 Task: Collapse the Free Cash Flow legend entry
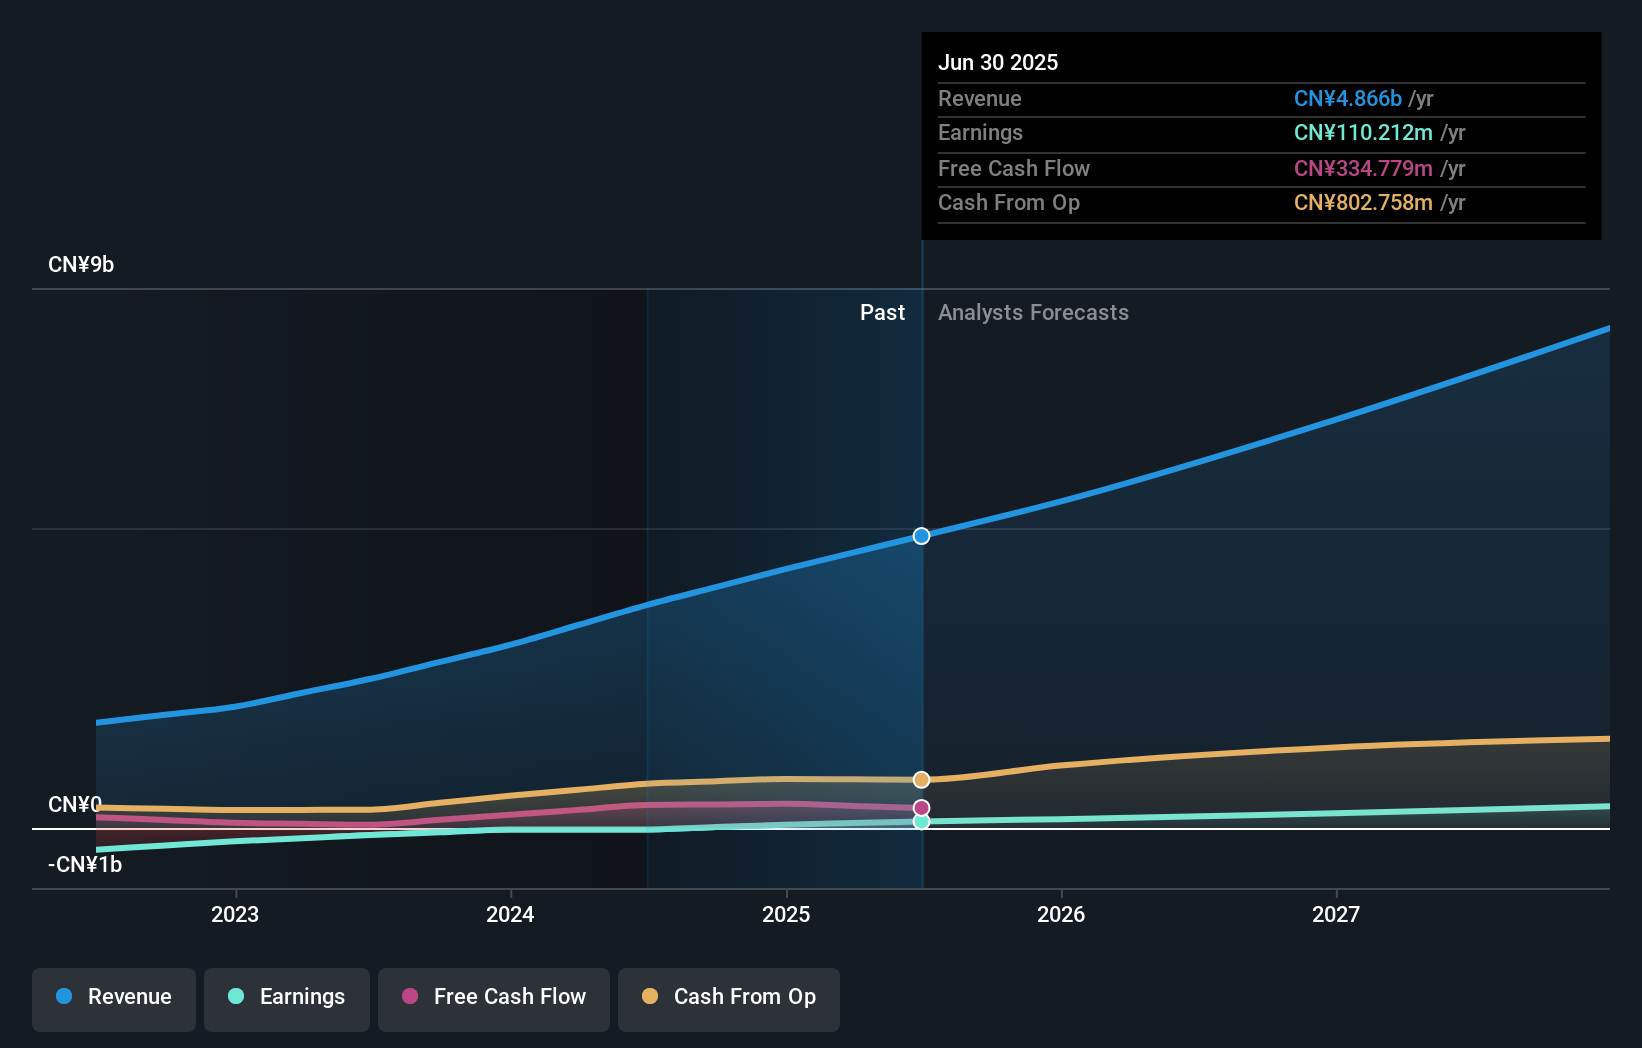click(x=493, y=997)
